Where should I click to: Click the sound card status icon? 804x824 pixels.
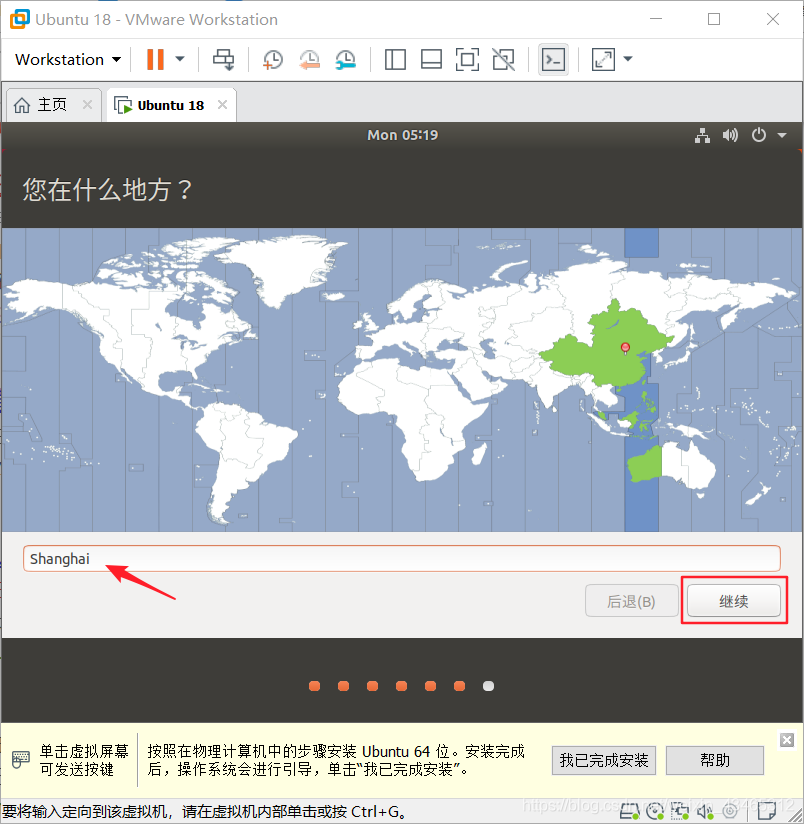705,811
